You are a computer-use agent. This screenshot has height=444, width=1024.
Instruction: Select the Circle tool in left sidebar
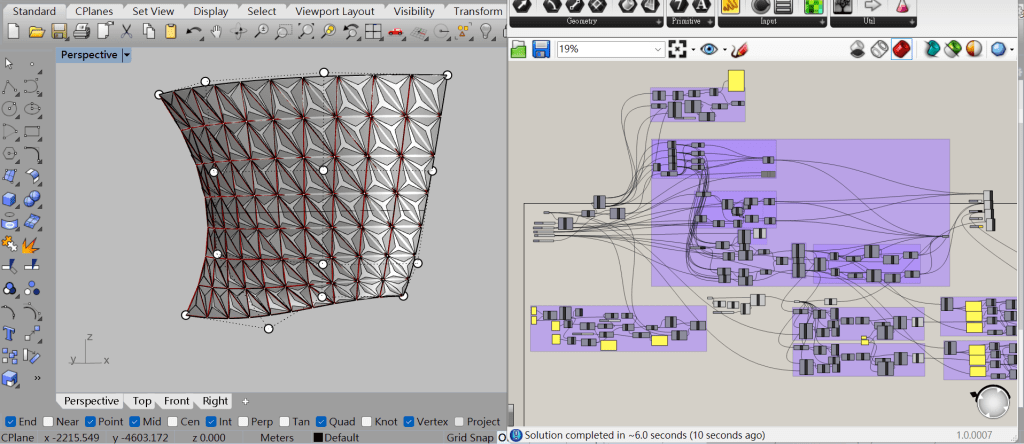tap(10, 108)
